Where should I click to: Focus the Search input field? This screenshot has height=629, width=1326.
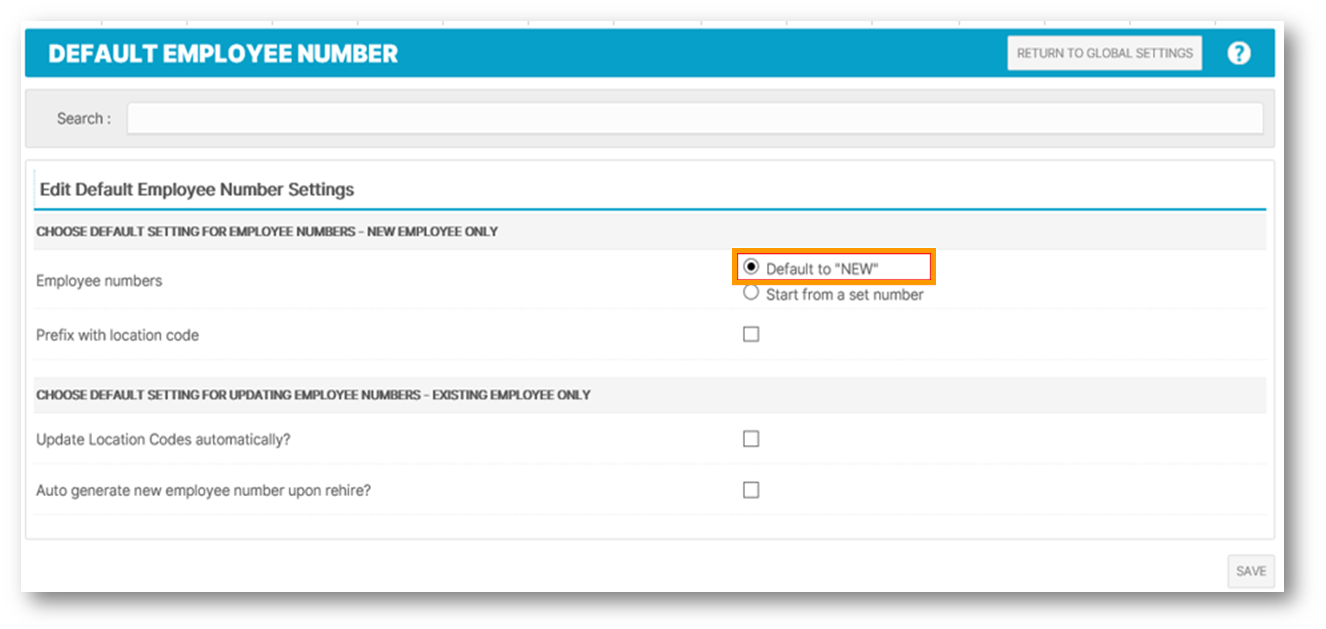click(x=695, y=118)
